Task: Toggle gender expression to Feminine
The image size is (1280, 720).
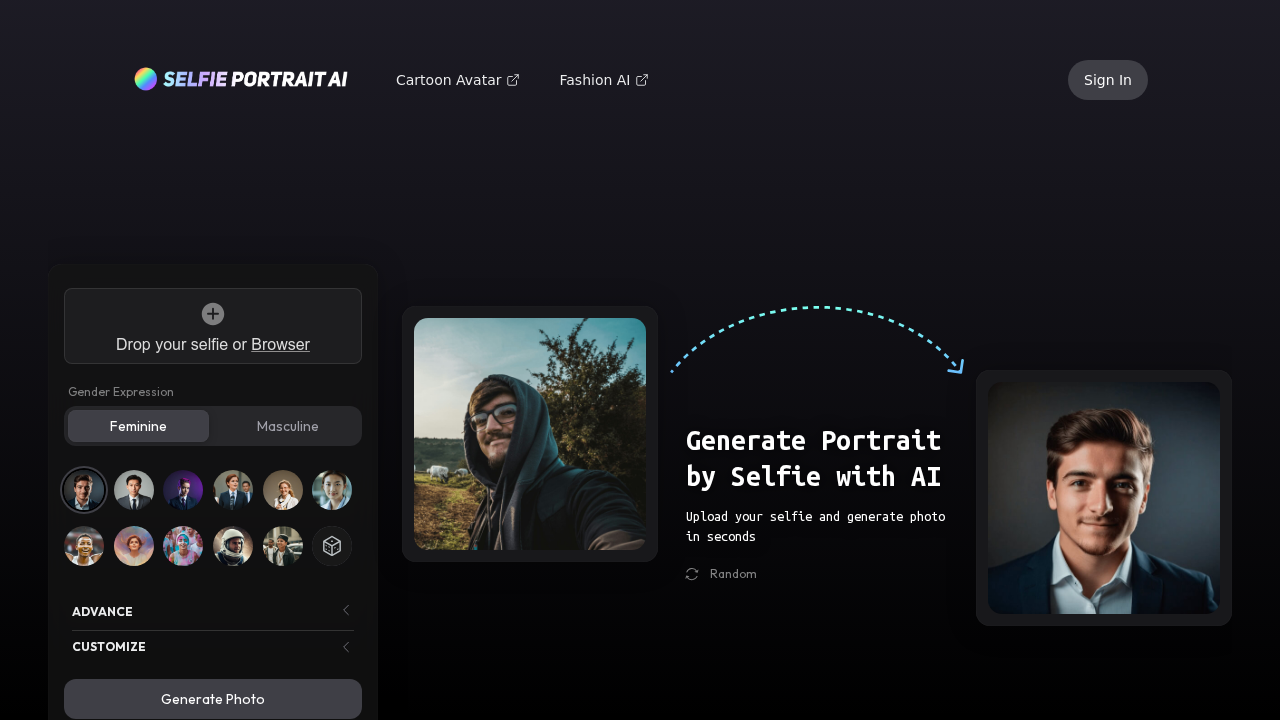Action: 138,425
